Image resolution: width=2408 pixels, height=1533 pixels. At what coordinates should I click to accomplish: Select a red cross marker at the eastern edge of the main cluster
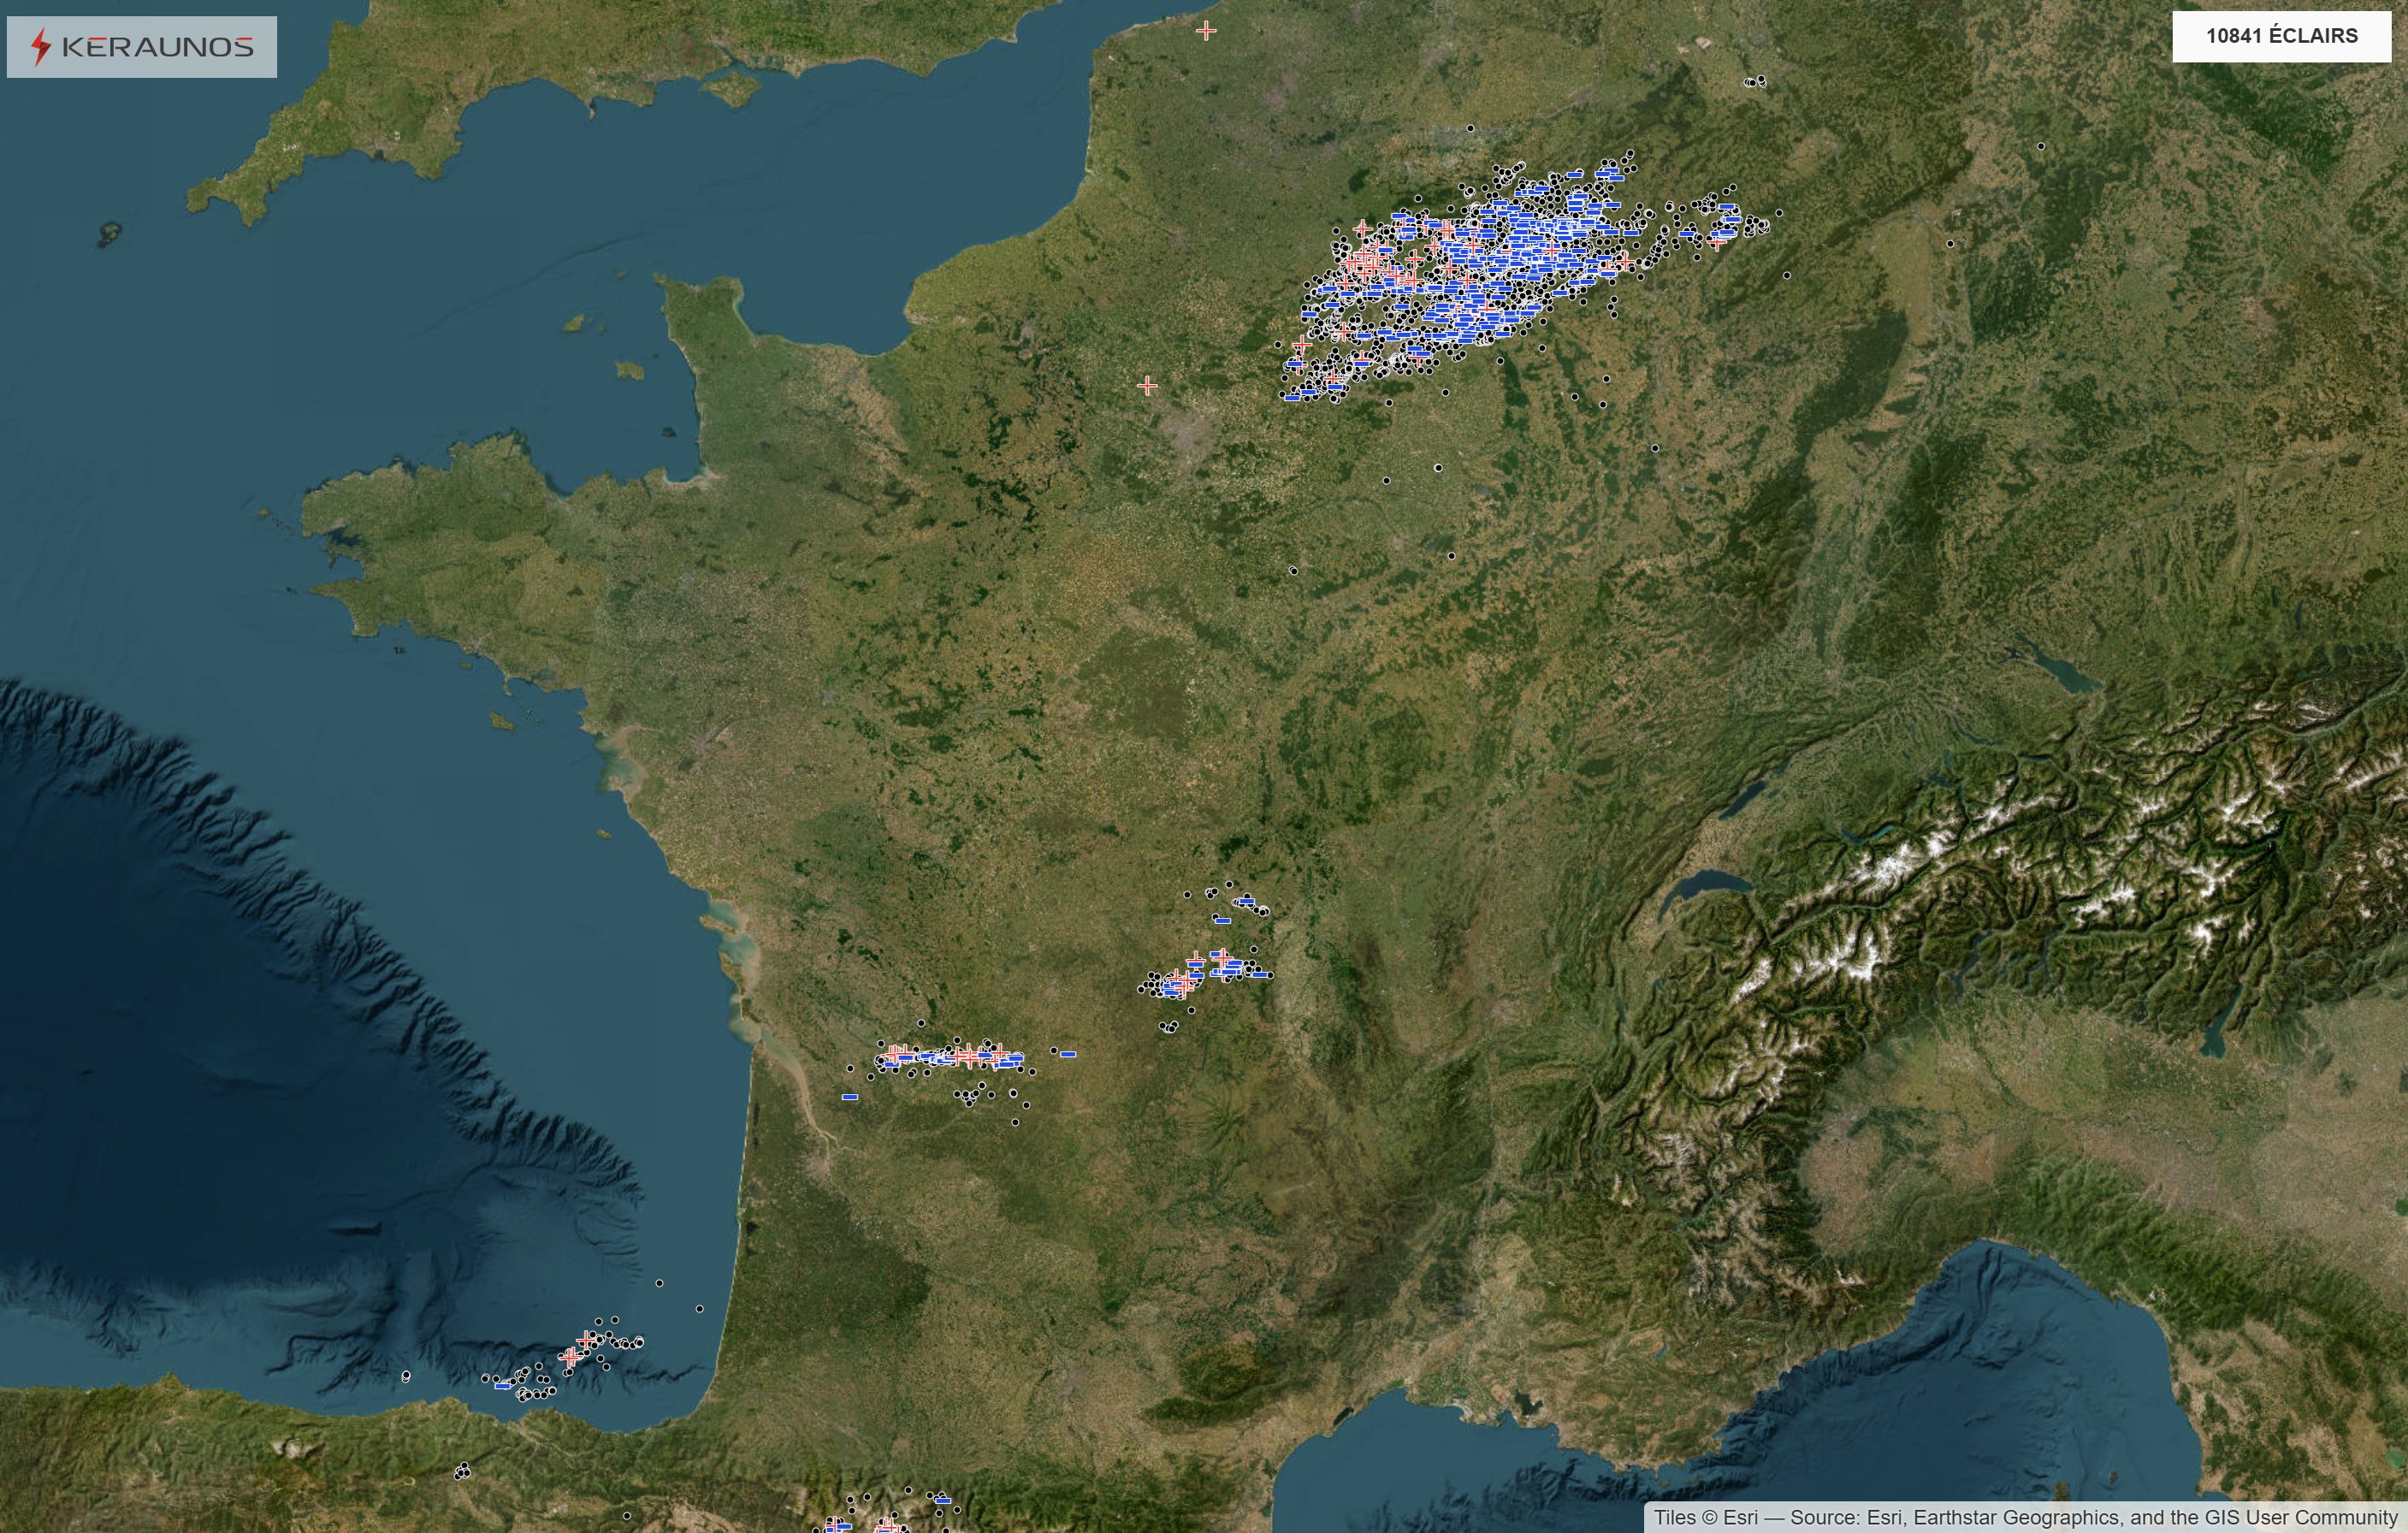pos(1718,243)
